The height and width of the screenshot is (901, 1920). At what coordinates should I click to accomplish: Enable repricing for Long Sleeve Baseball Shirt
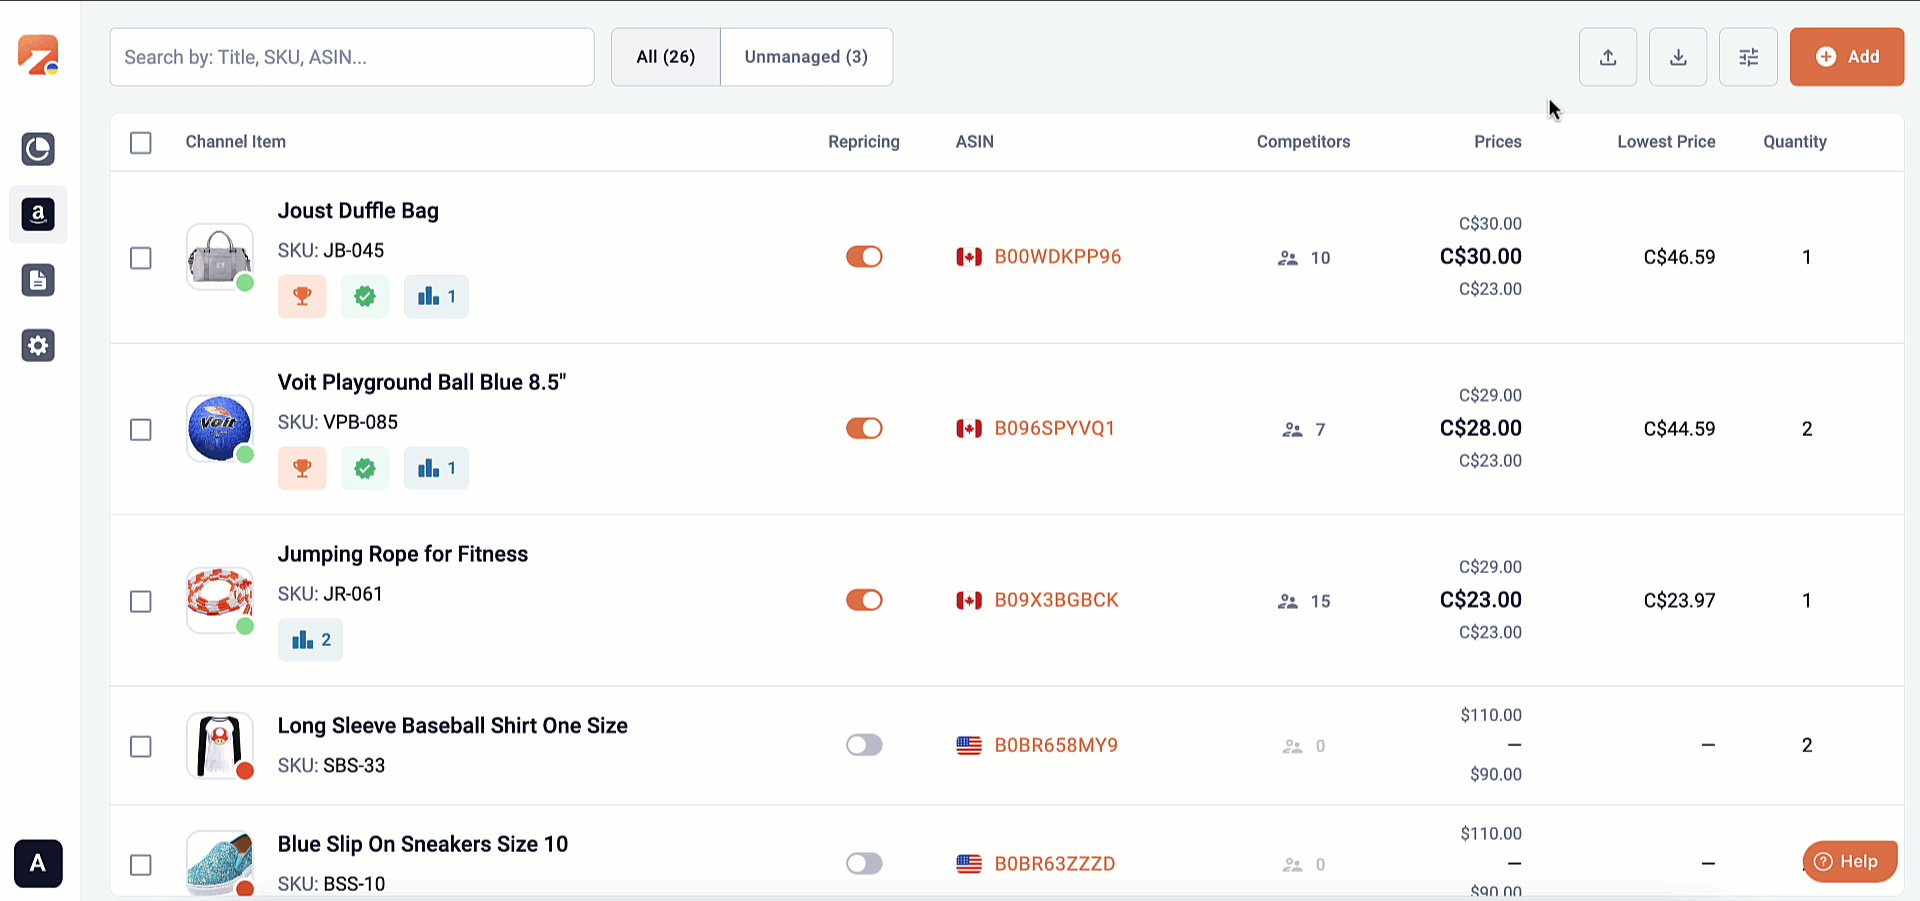point(864,745)
